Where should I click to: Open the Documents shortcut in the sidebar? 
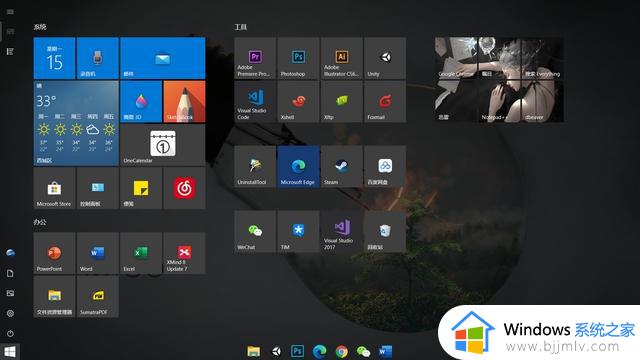[10, 273]
